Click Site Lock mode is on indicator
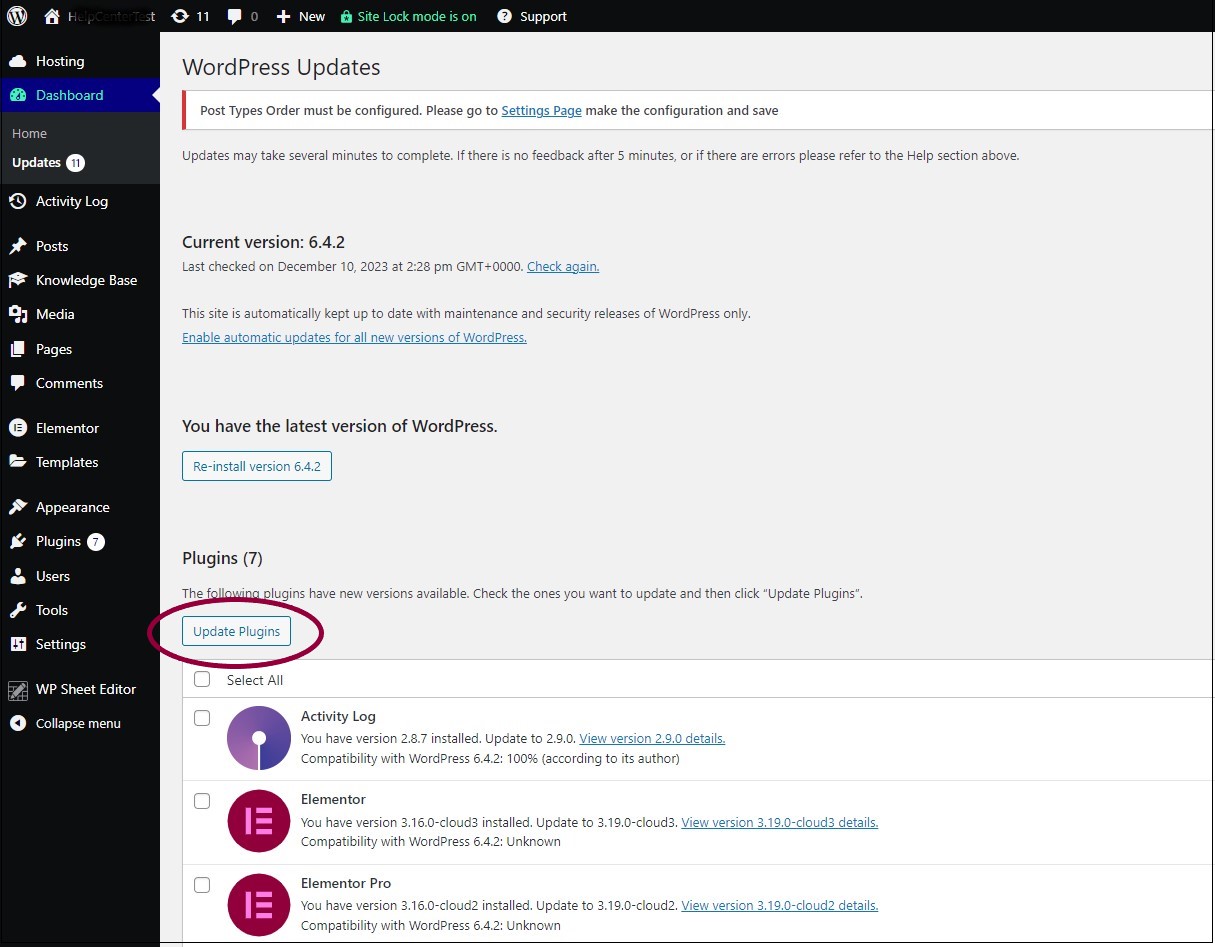1215x947 pixels. tap(408, 16)
